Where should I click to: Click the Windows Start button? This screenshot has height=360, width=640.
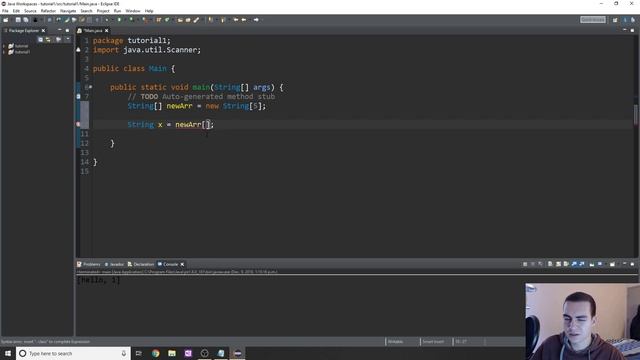(x=8, y=353)
